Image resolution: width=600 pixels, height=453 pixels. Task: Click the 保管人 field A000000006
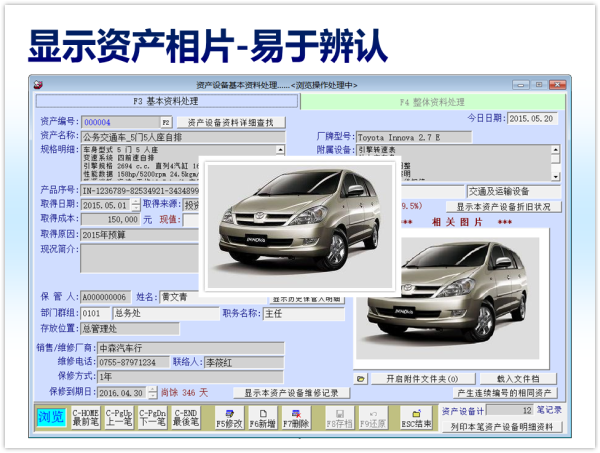(x=105, y=297)
